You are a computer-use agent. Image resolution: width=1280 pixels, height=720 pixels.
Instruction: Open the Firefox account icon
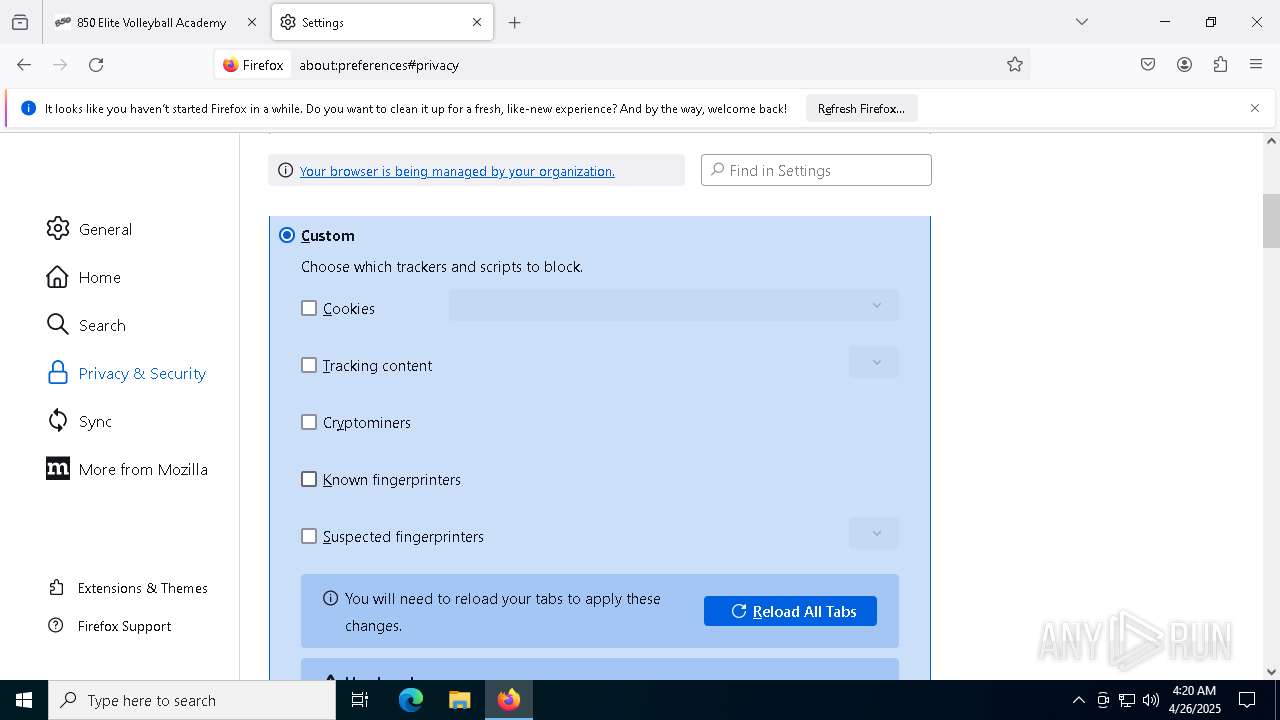tap(1184, 65)
